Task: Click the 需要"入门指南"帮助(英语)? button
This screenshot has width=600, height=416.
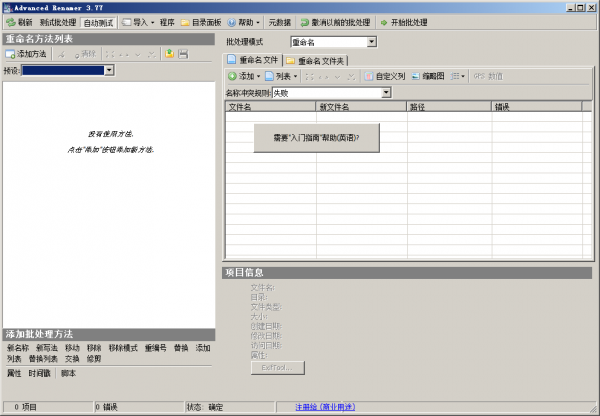Action: (x=316, y=138)
